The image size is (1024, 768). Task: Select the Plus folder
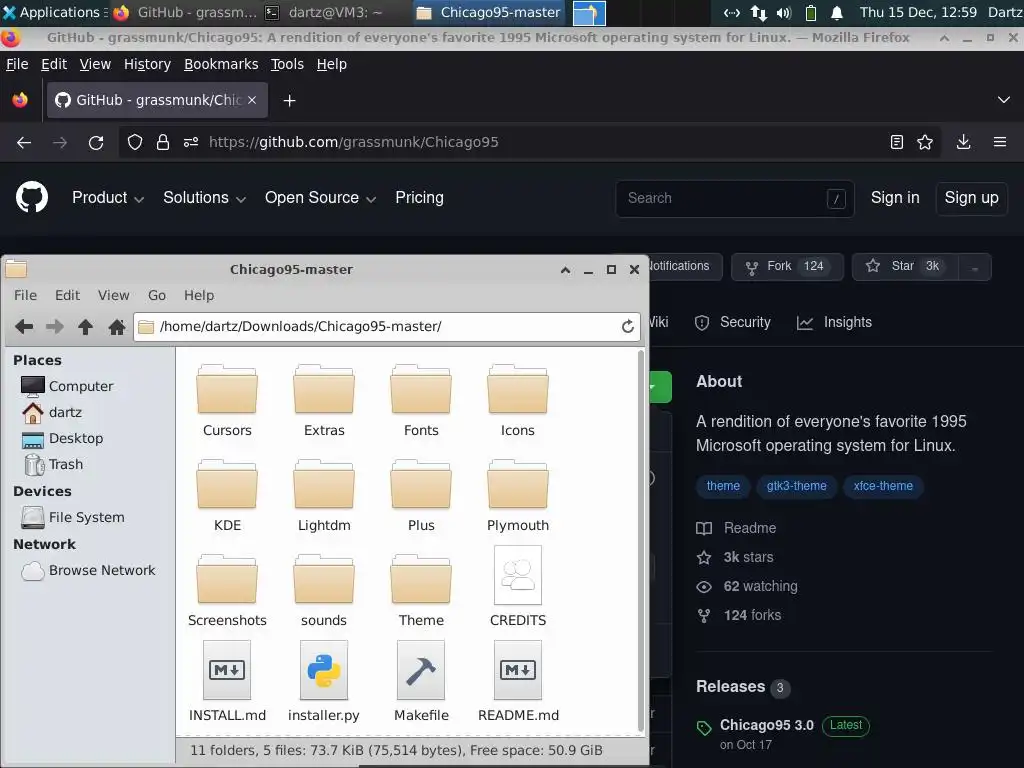tap(421, 496)
